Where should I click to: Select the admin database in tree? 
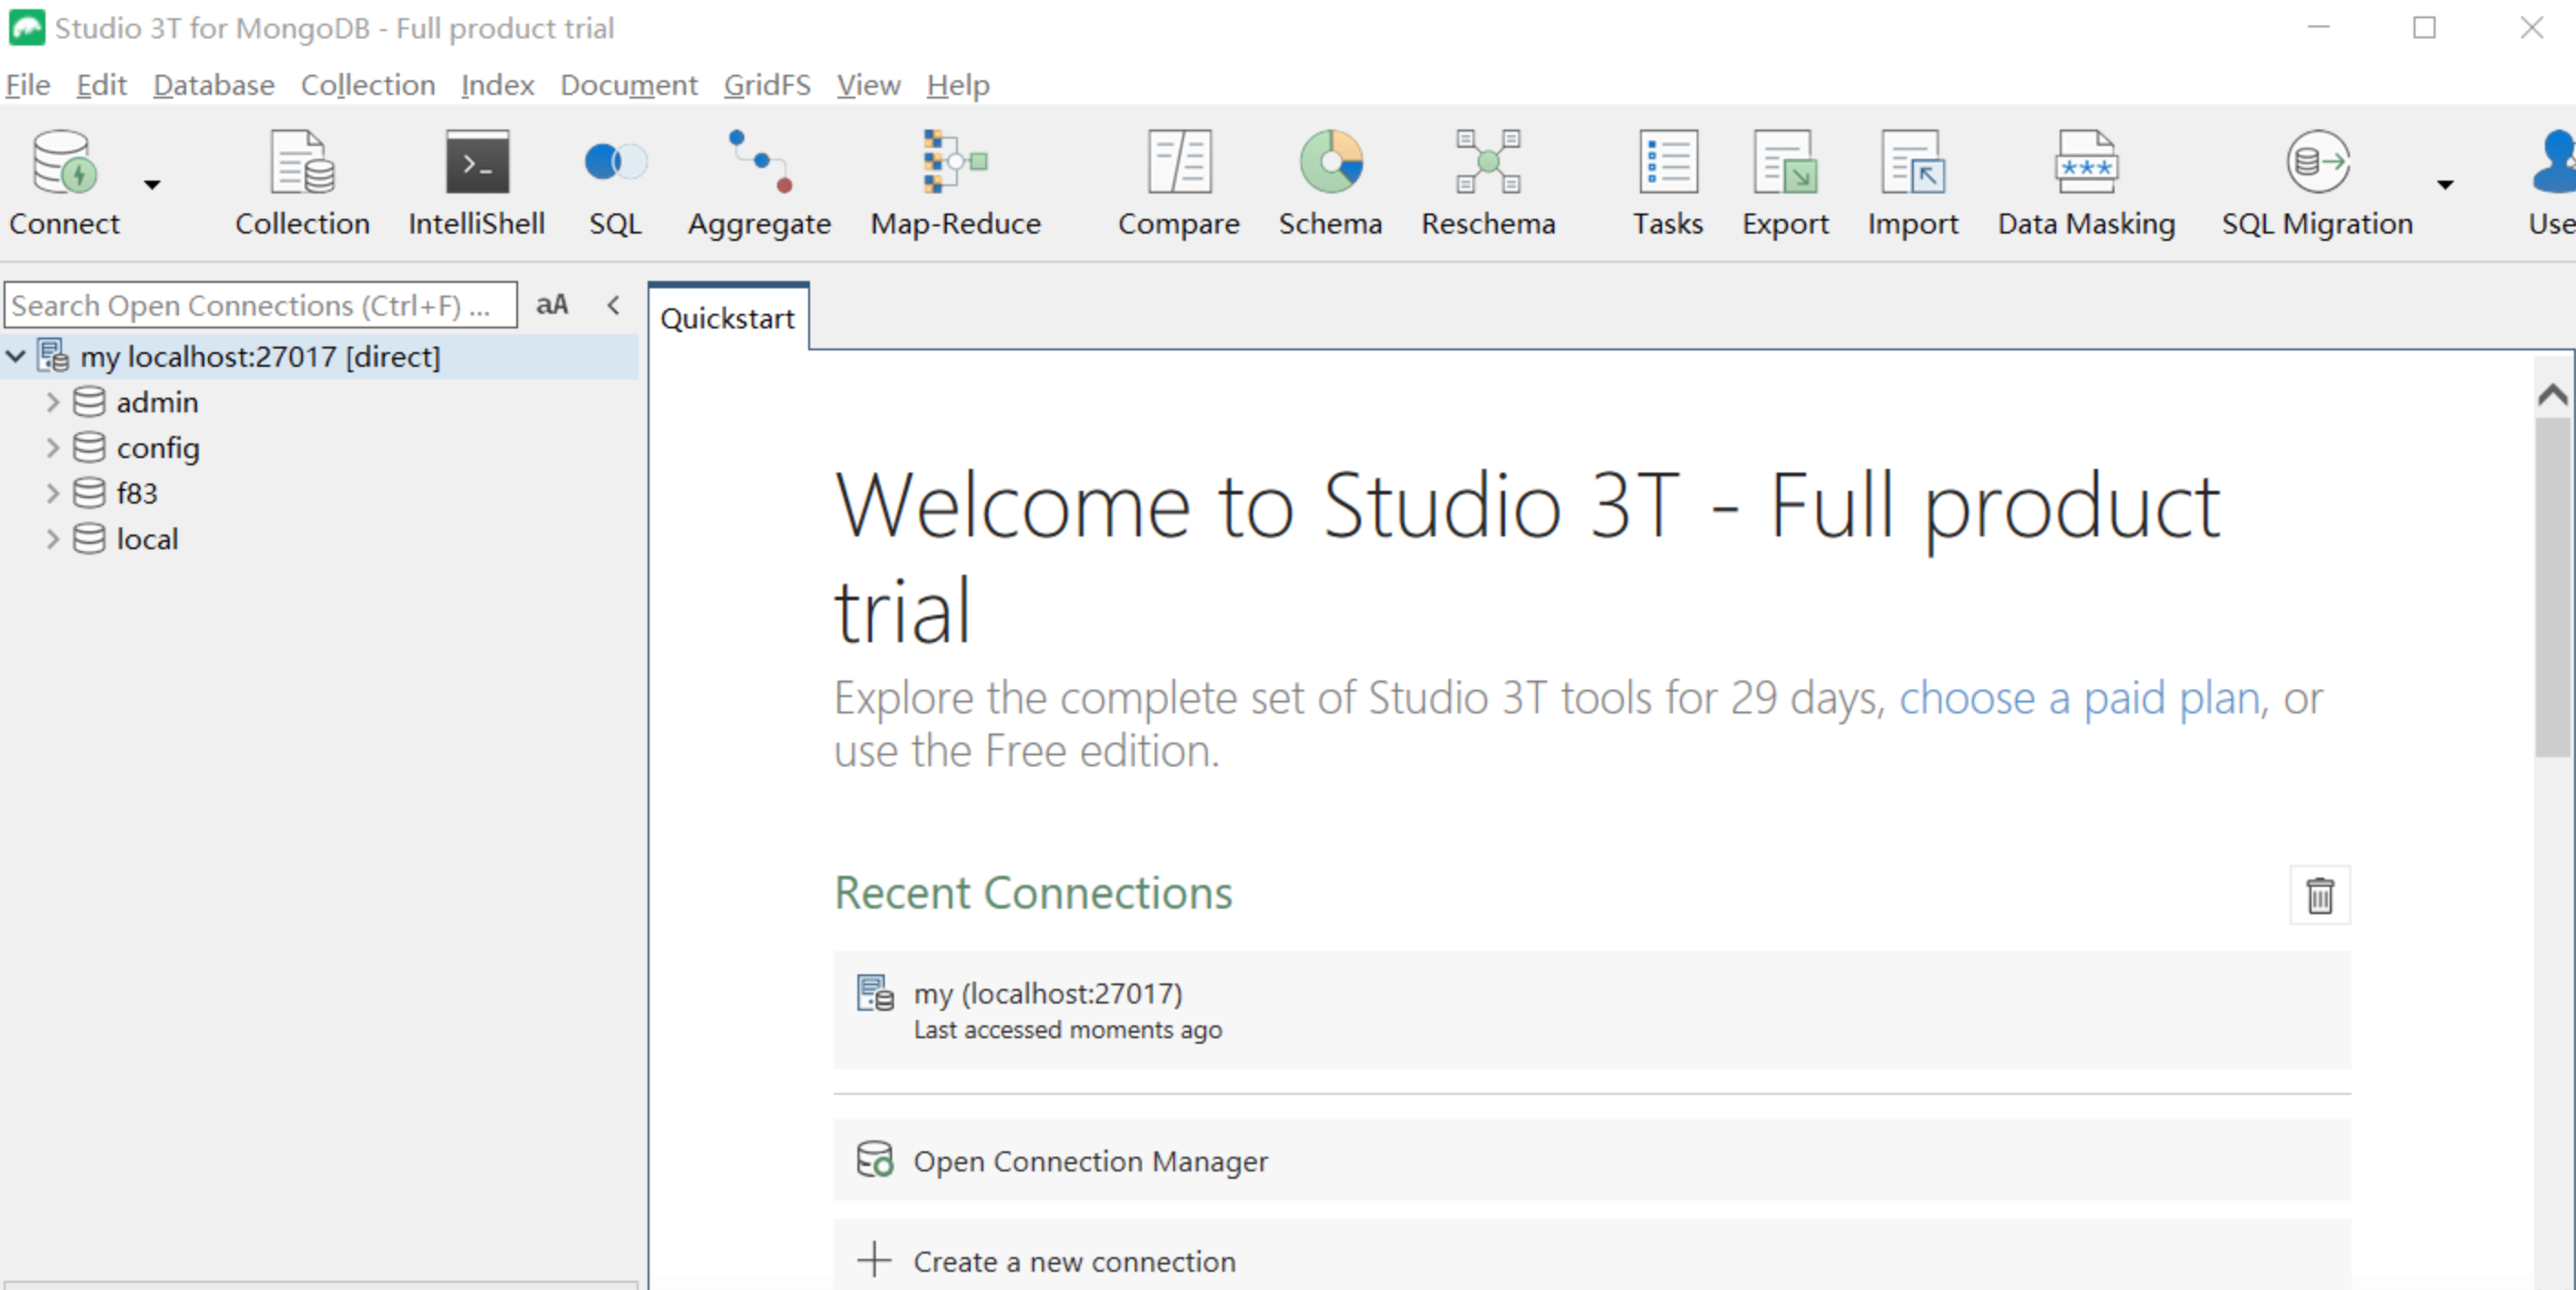click(157, 402)
